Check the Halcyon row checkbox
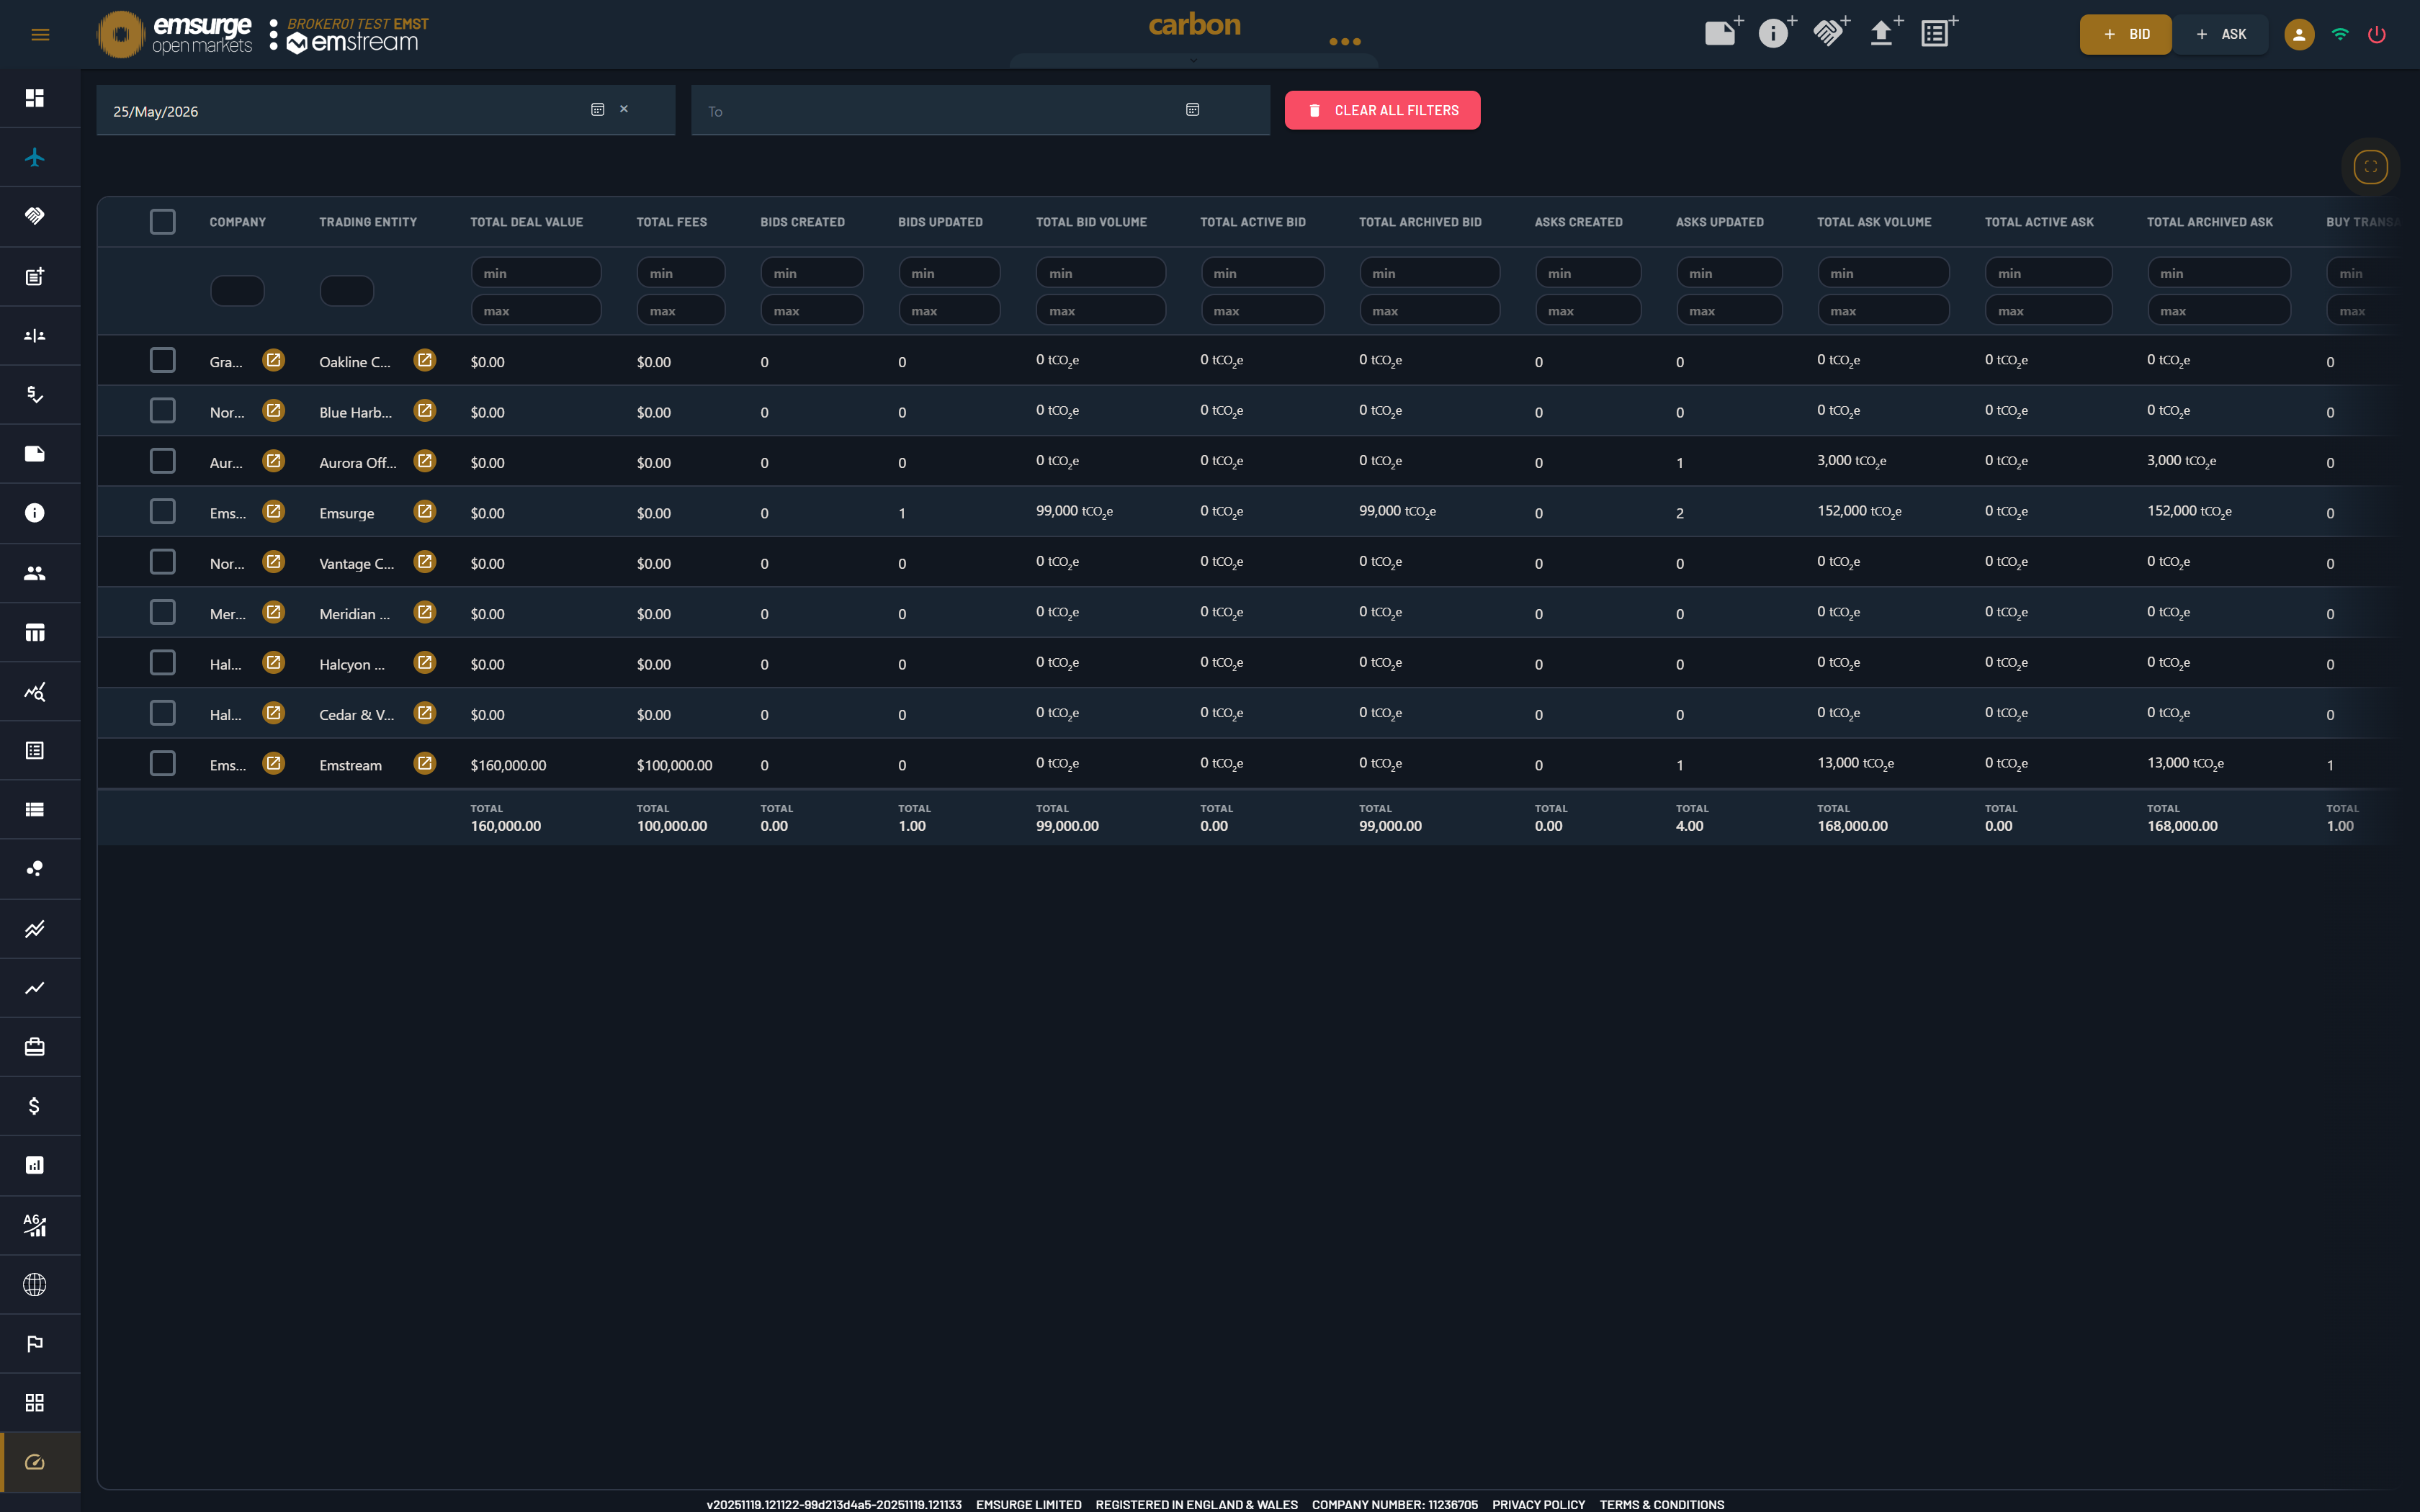2420x1512 pixels. pyautogui.click(x=162, y=663)
